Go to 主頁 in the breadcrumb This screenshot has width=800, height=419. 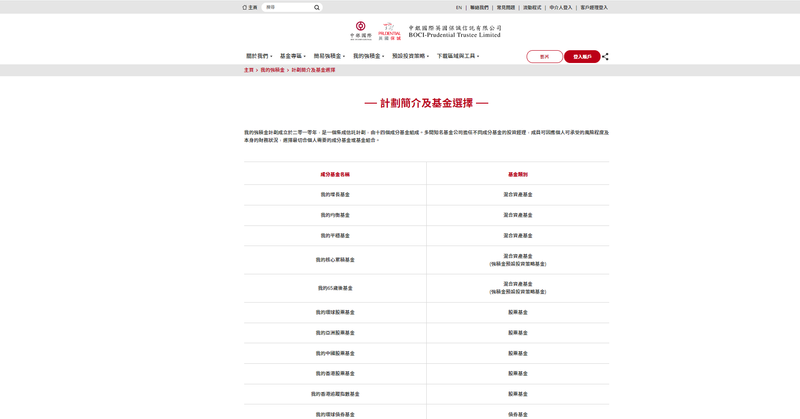[x=248, y=70]
